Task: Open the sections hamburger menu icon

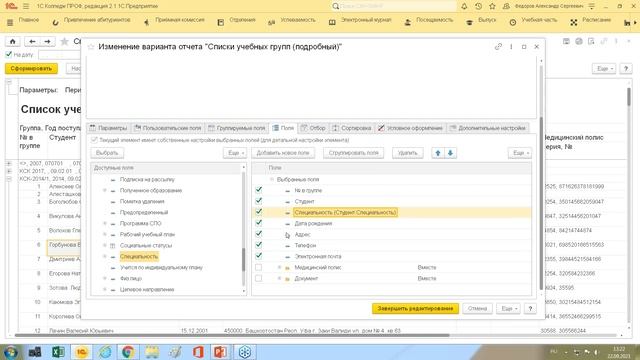Action: click(x=26, y=6)
